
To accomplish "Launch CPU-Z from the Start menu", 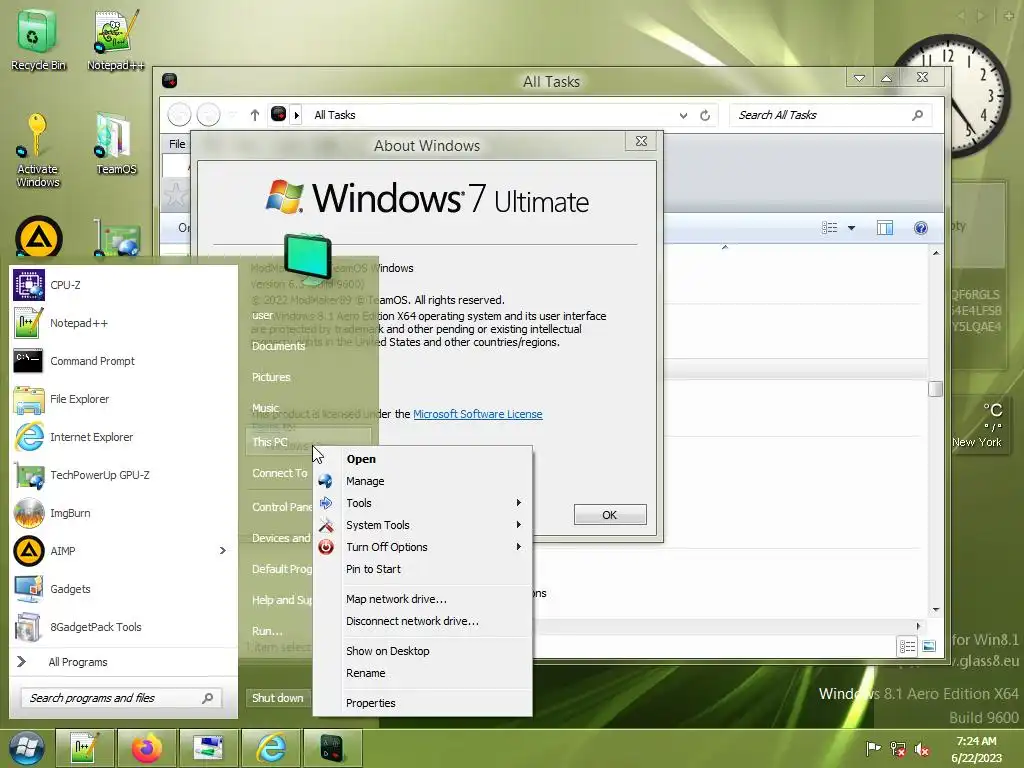I will point(123,285).
